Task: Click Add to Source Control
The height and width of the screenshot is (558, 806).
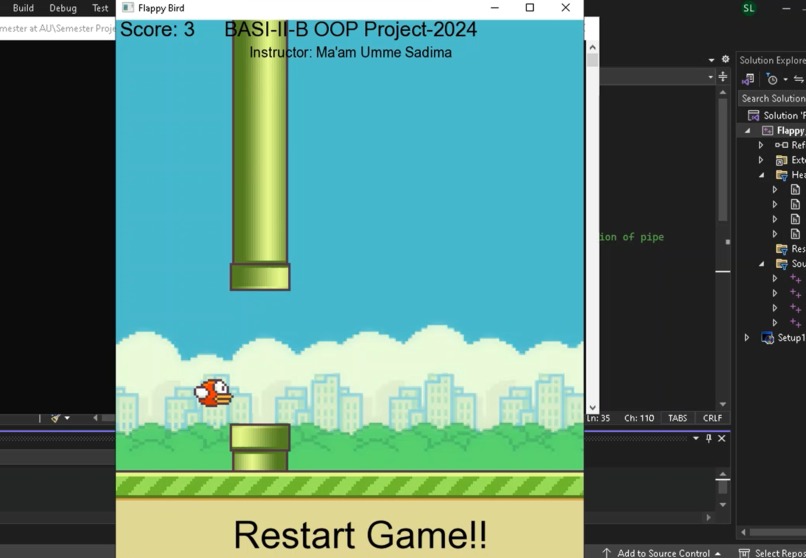Action: pyautogui.click(x=661, y=553)
